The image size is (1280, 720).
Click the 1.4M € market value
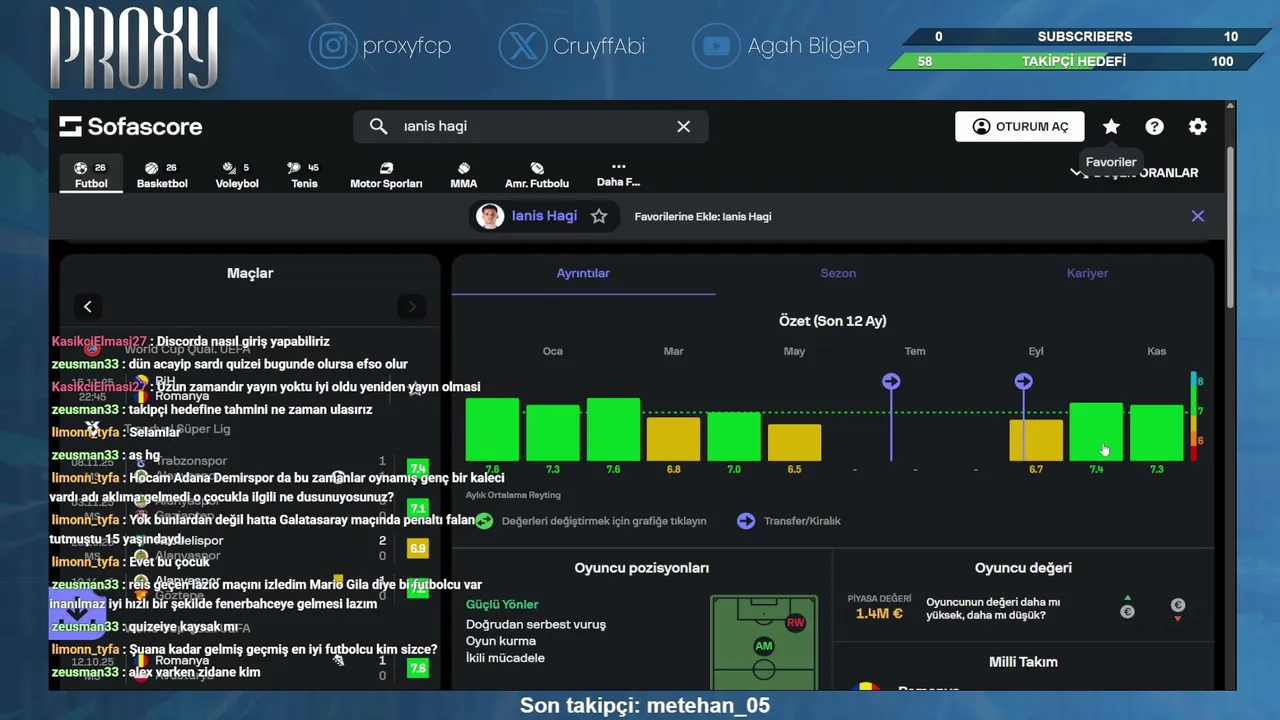coord(879,613)
